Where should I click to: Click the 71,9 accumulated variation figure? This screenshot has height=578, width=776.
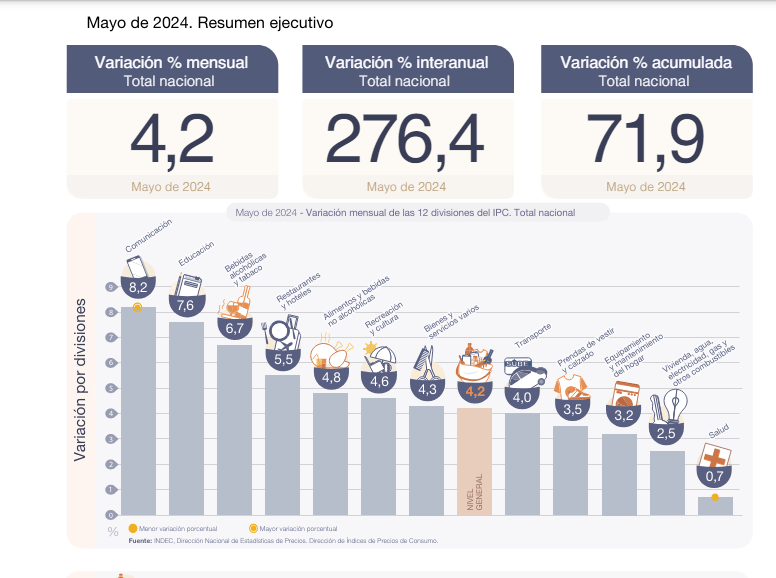(x=645, y=139)
